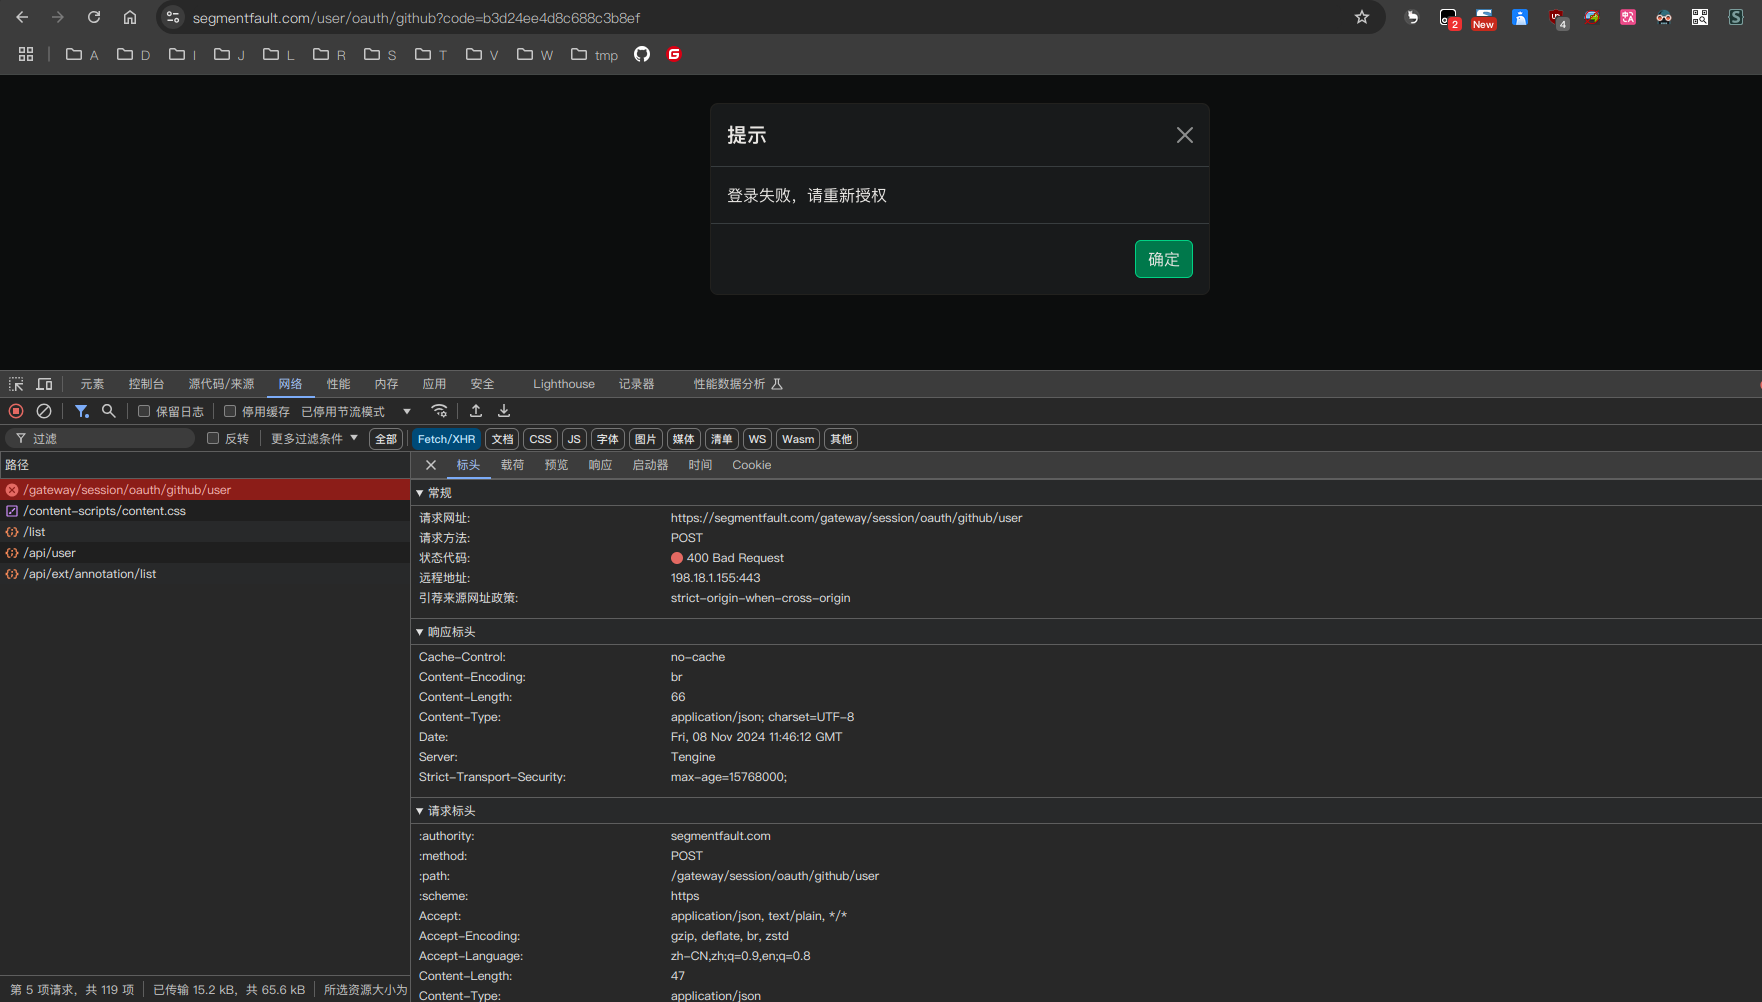
Task: Toggle device toolbar emulation icon
Action: pos(44,384)
